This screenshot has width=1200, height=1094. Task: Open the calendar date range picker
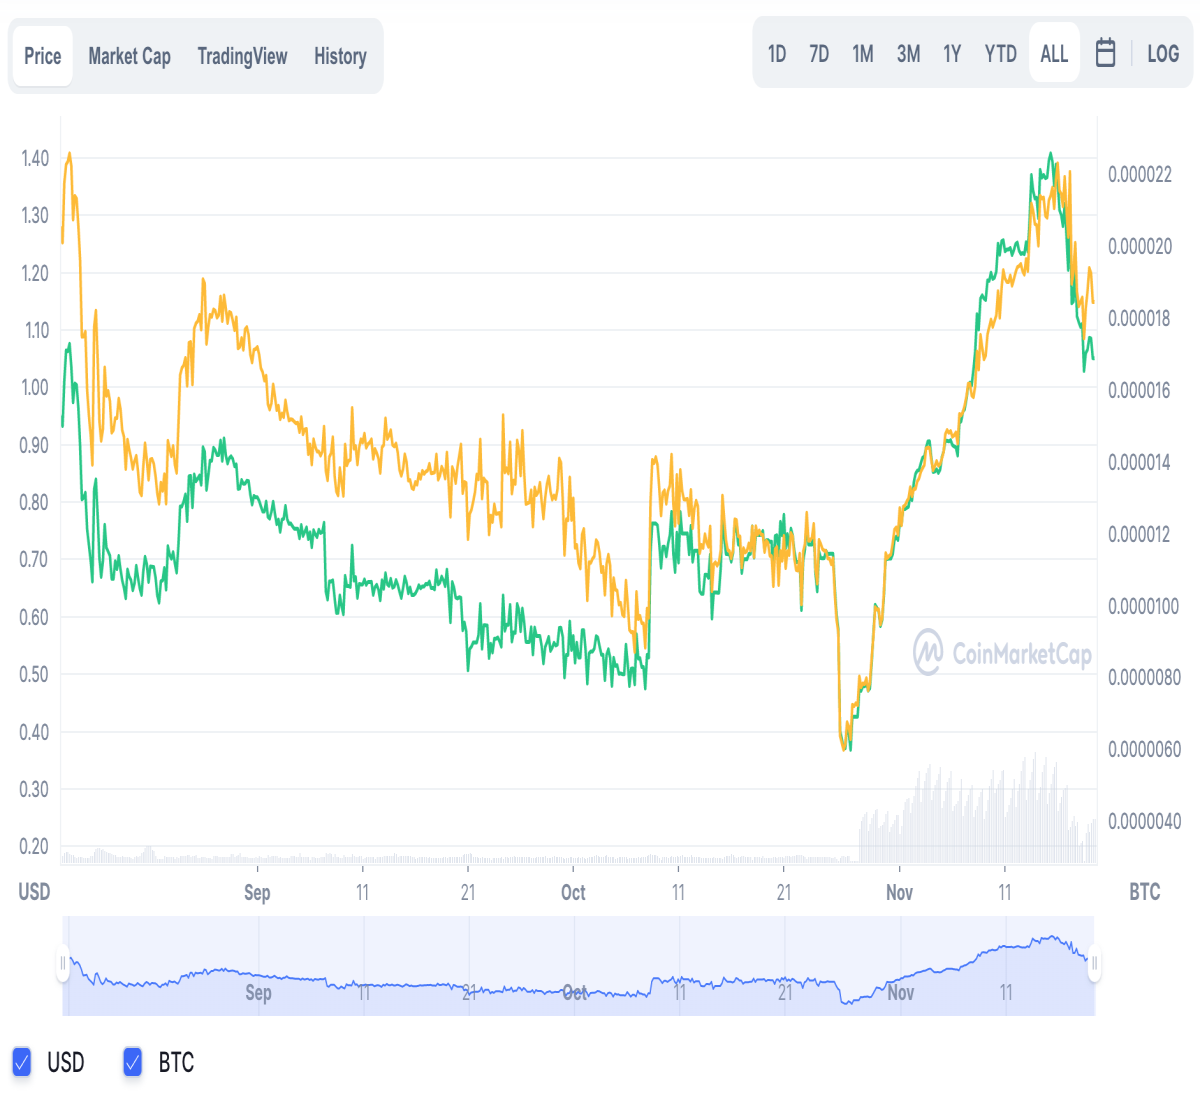point(1105,53)
